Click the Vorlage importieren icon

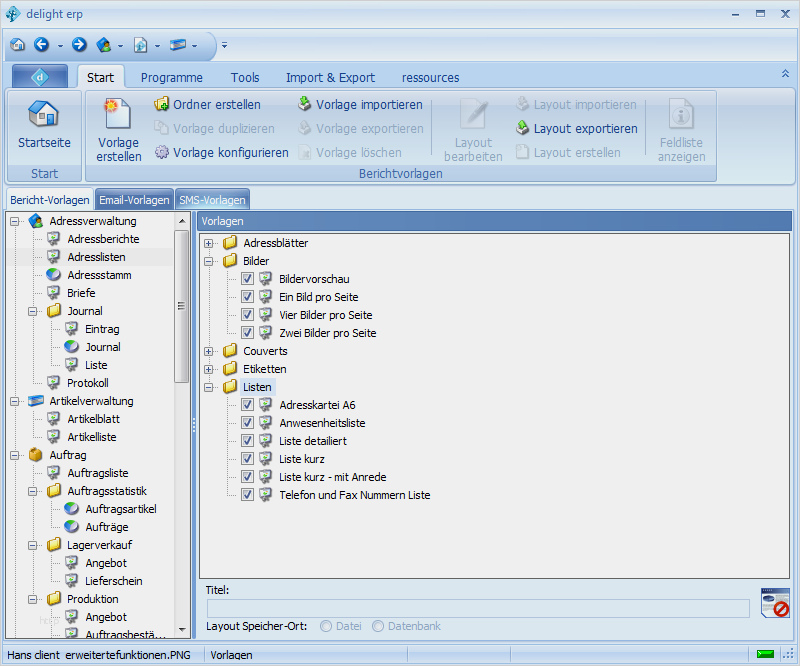click(x=305, y=104)
